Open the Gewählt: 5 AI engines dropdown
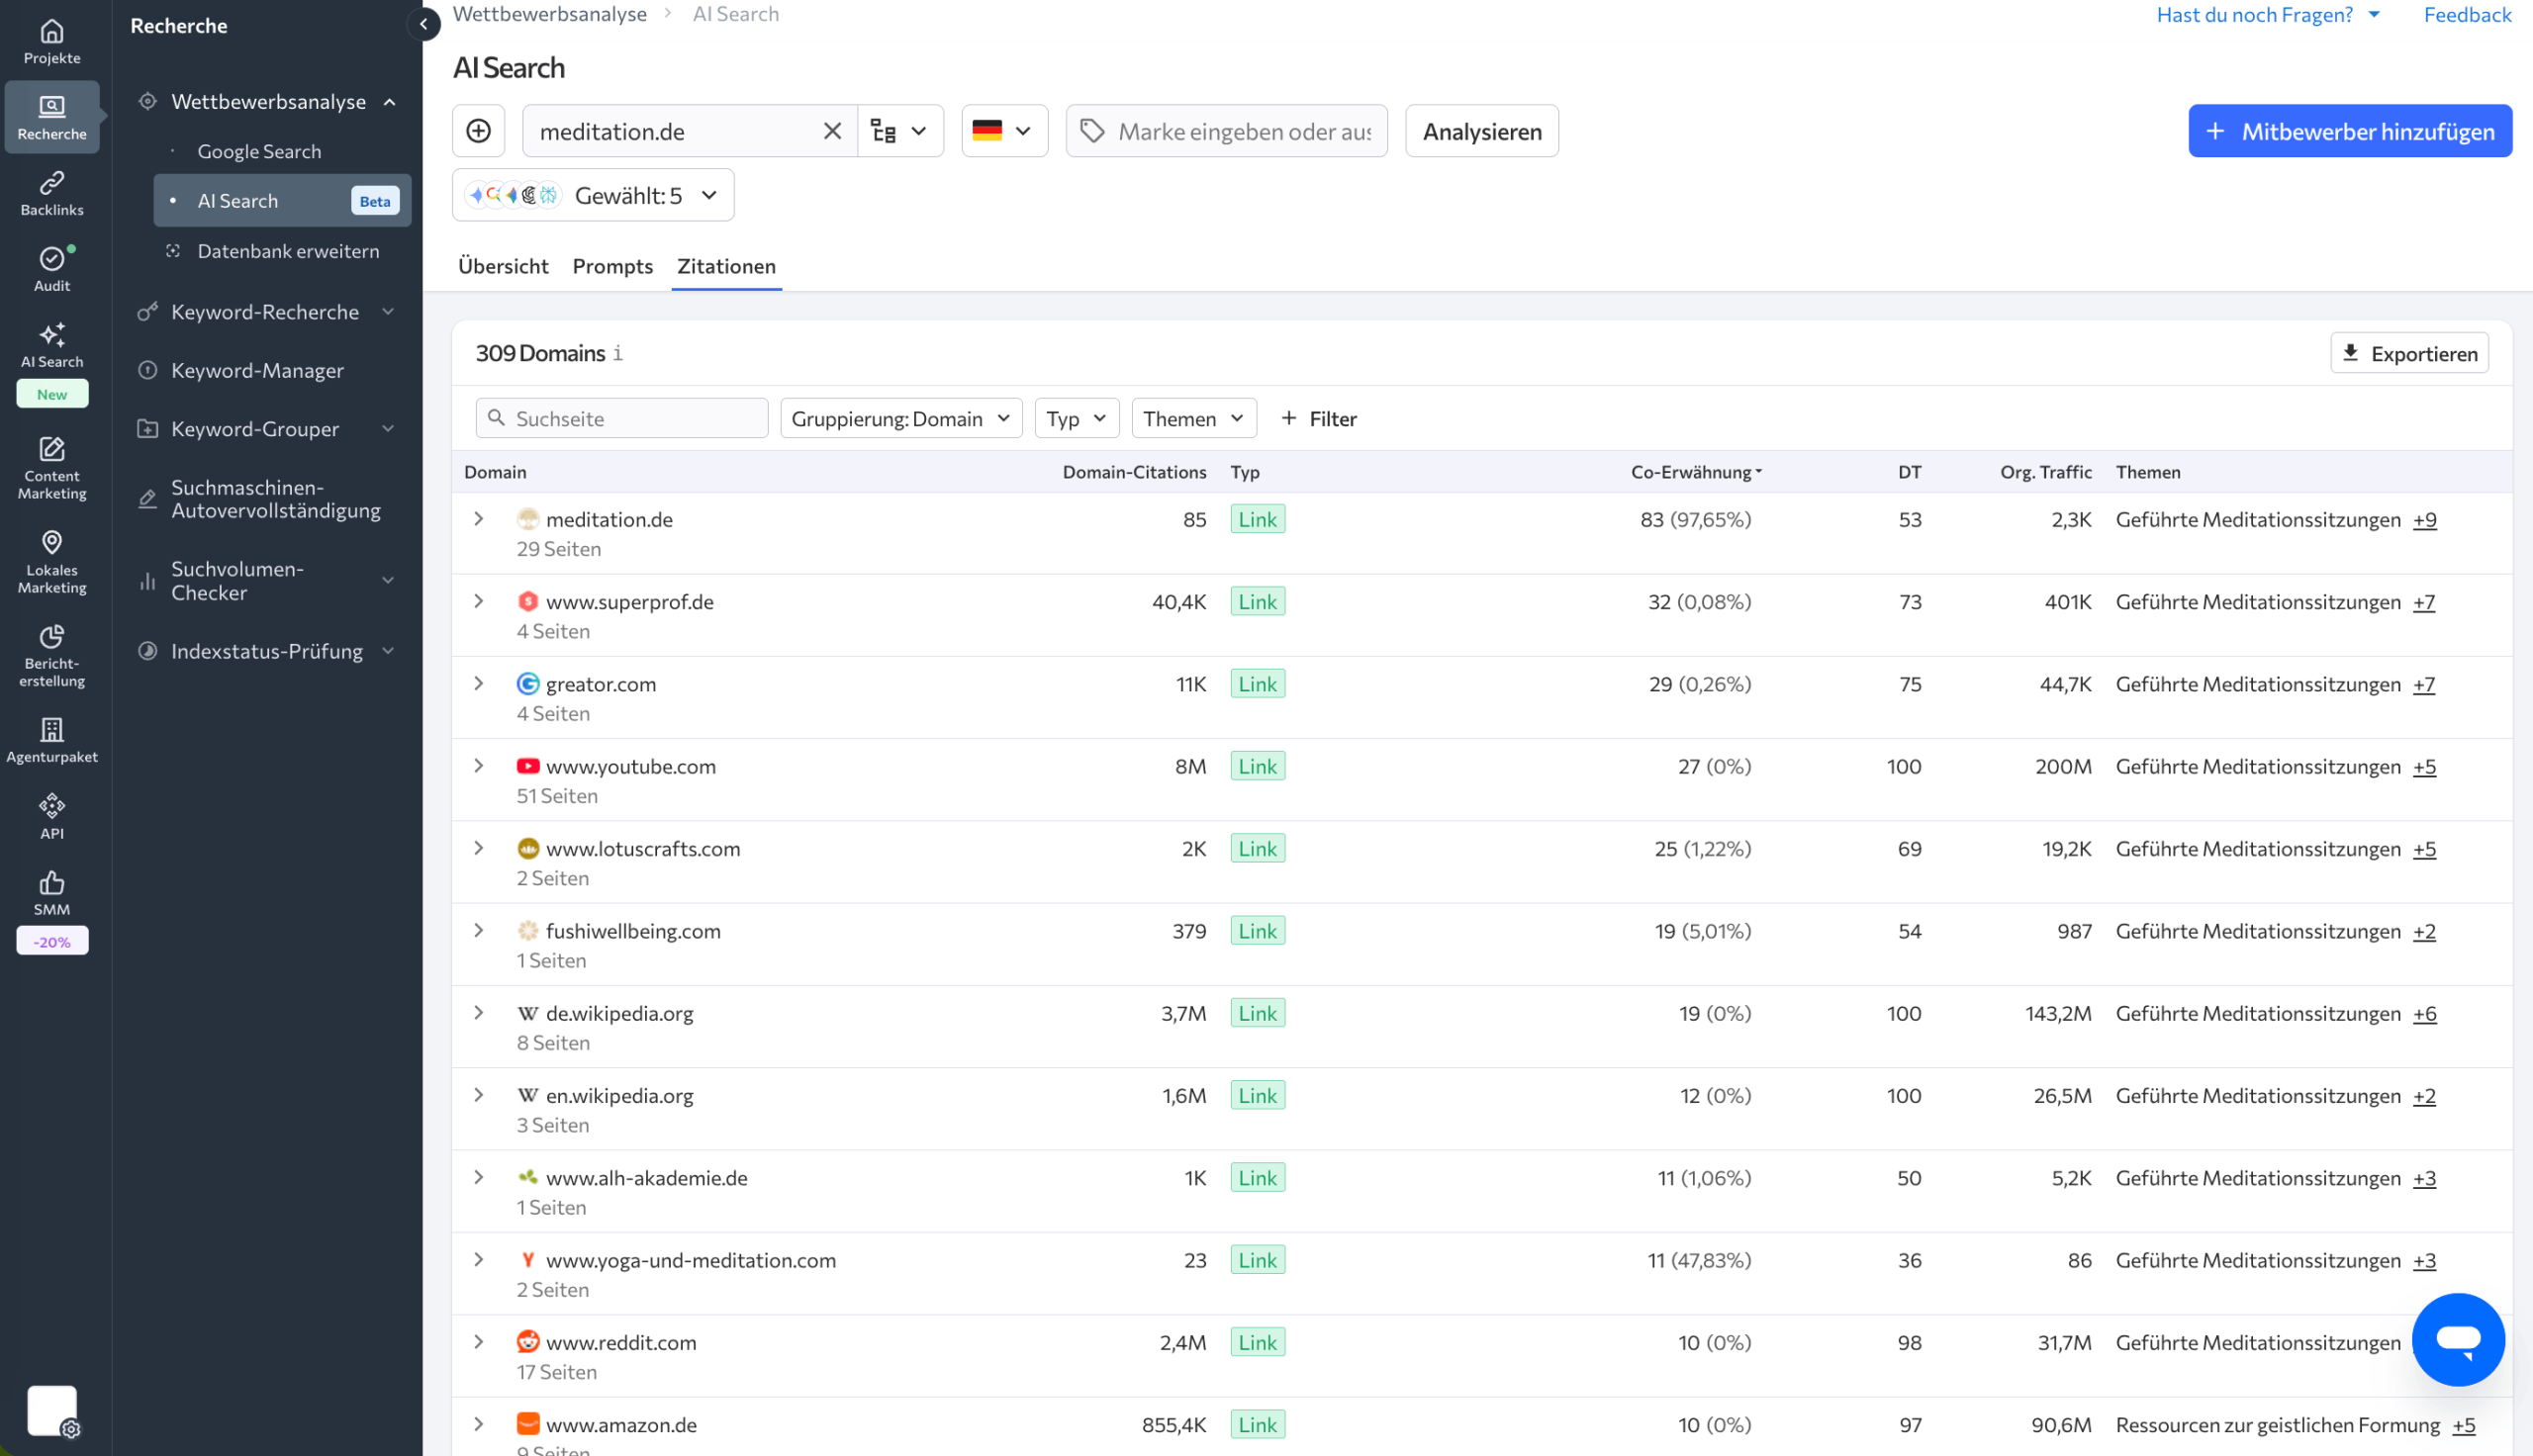Image resolution: width=2533 pixels, height=1456 pixels. tap(593, 195)
